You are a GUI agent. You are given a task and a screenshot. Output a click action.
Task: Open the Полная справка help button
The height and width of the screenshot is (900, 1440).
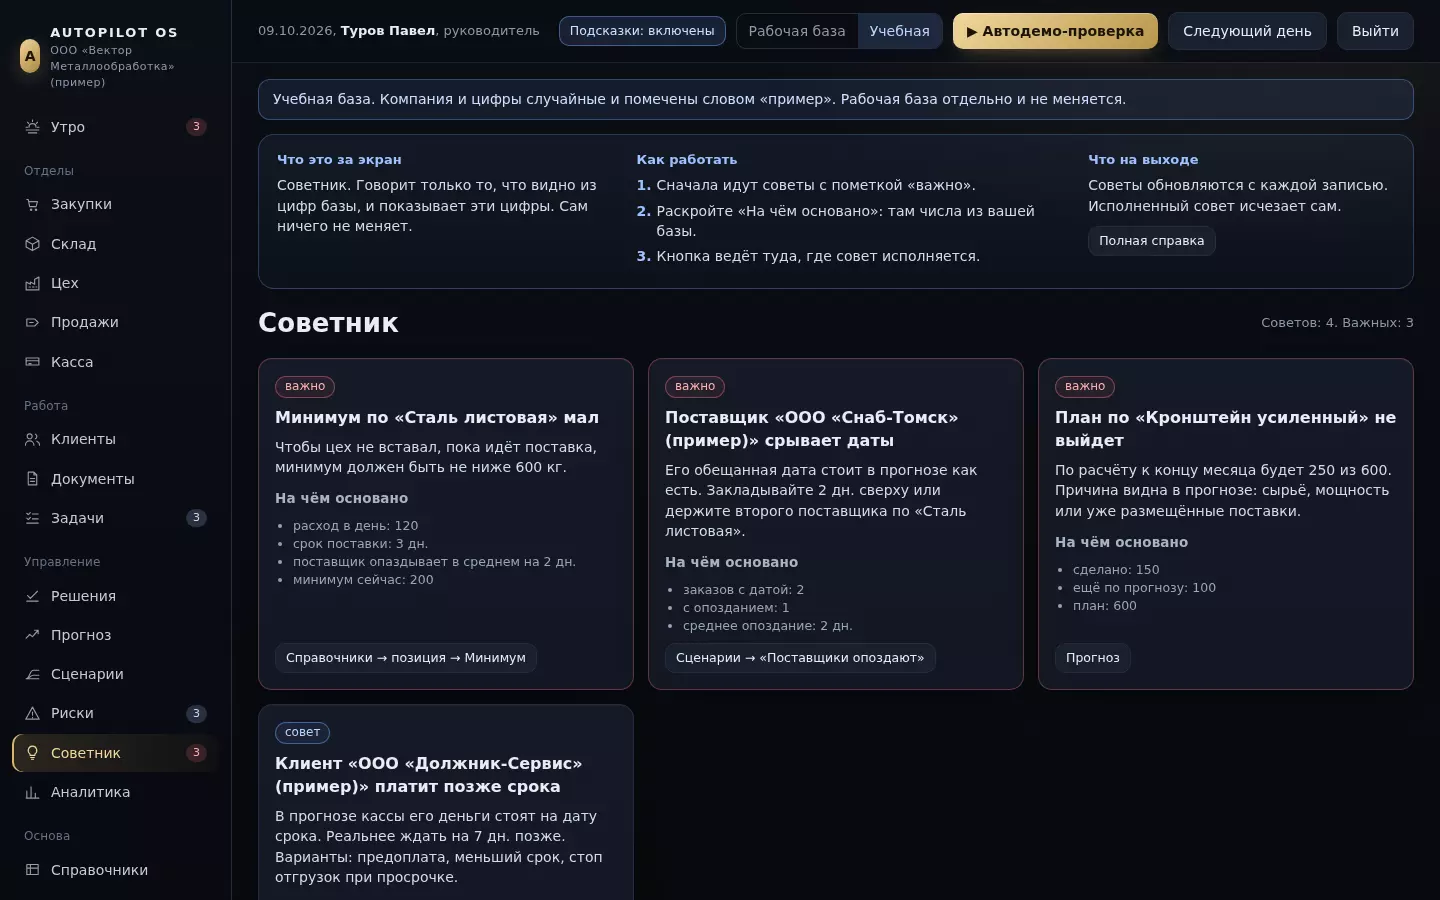pos(1152,241)
